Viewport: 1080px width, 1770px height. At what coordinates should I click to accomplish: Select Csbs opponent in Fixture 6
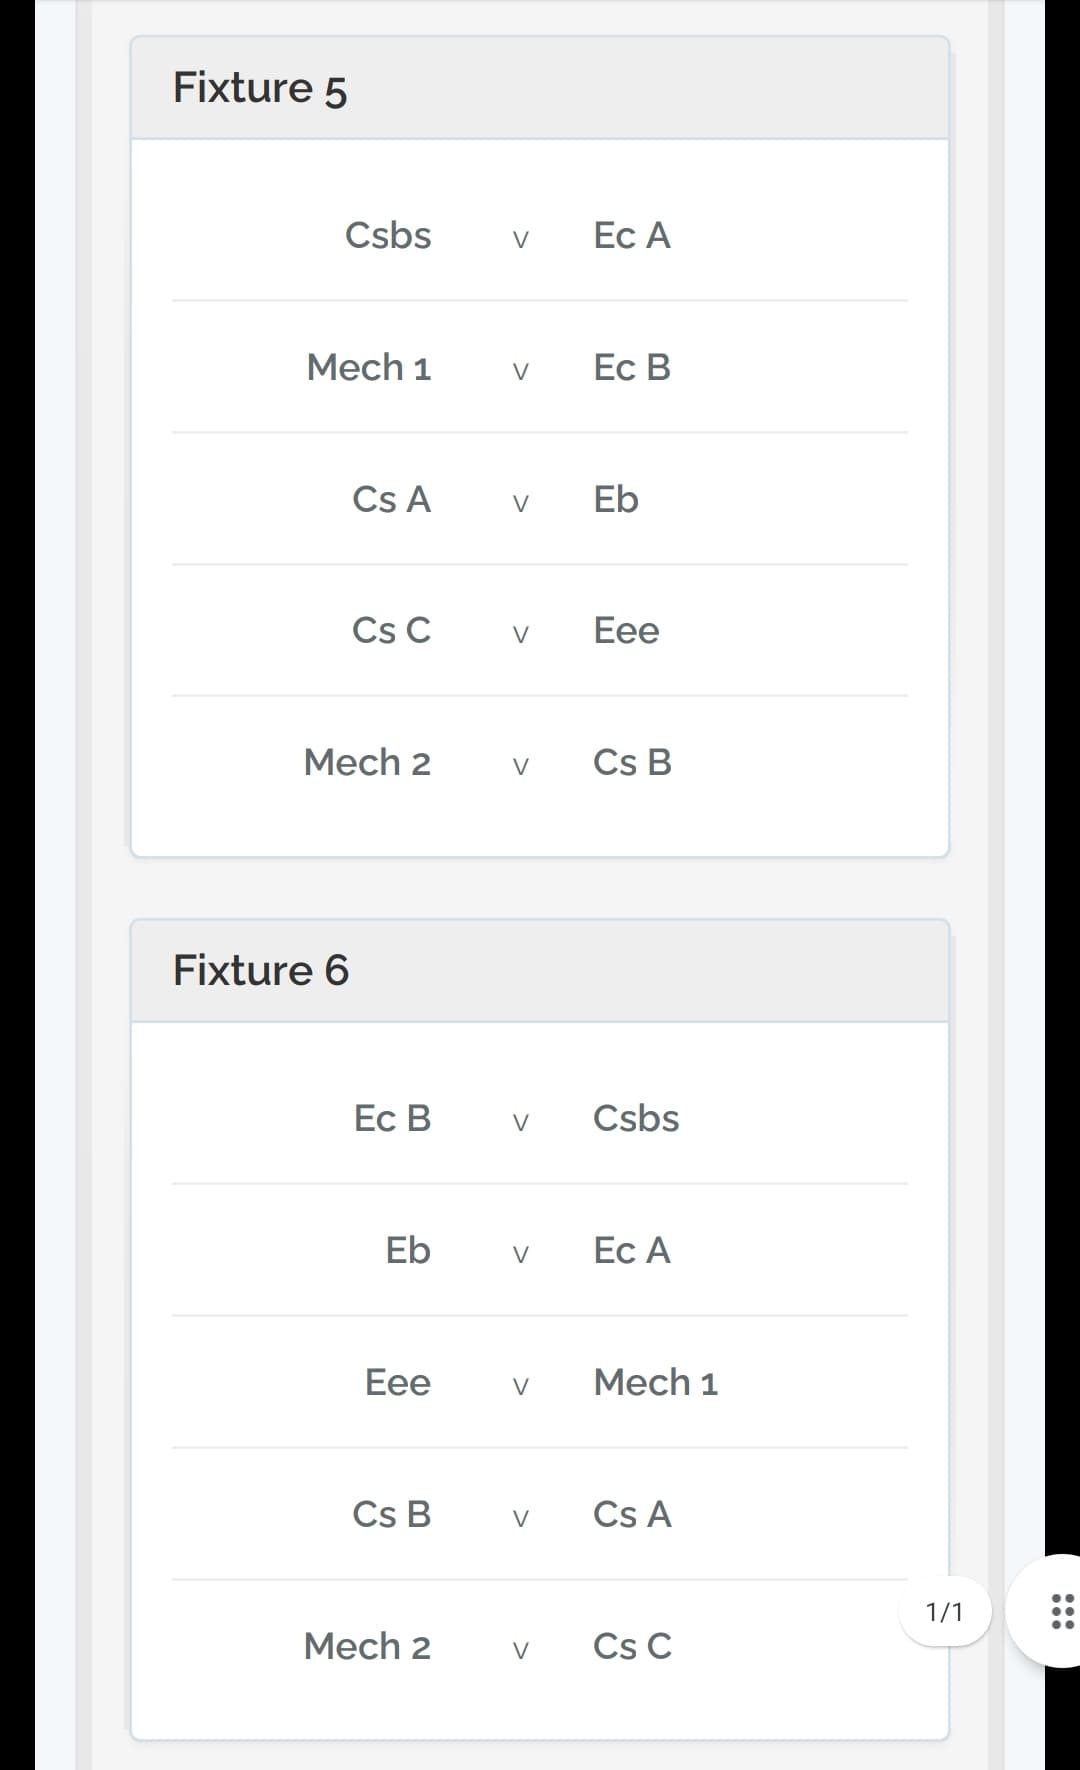[x=636, y=1119]
